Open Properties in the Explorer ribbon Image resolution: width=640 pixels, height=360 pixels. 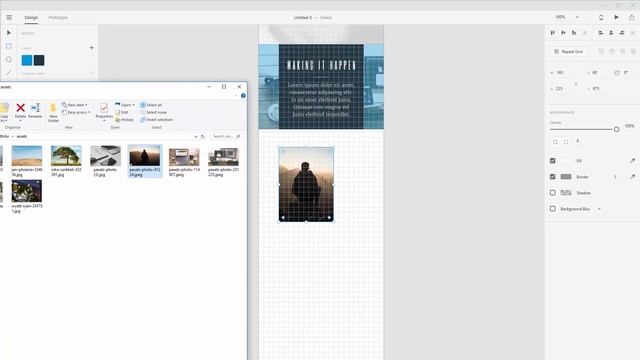[104, 111]
